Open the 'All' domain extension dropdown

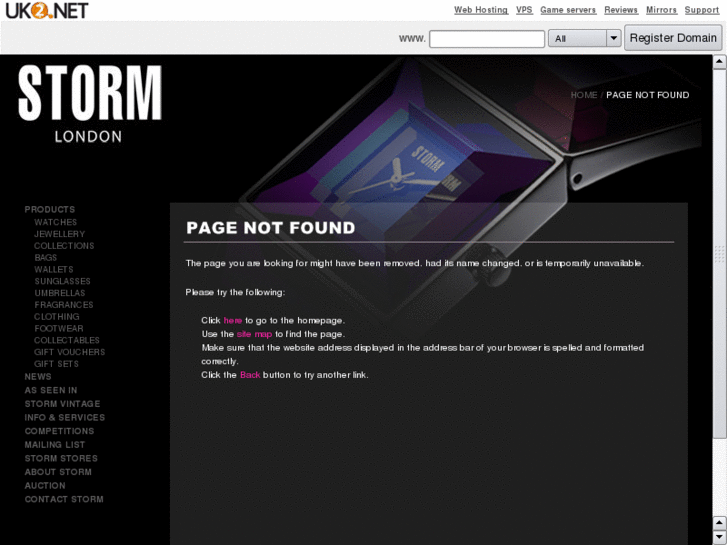pyautogui.click(x=584, y=38)
